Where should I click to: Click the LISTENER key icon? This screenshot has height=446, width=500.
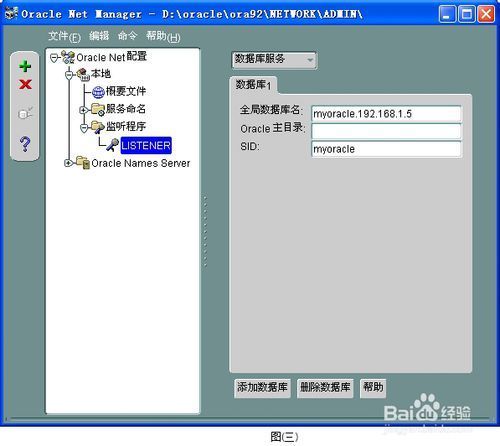click(x=113, y=145)
